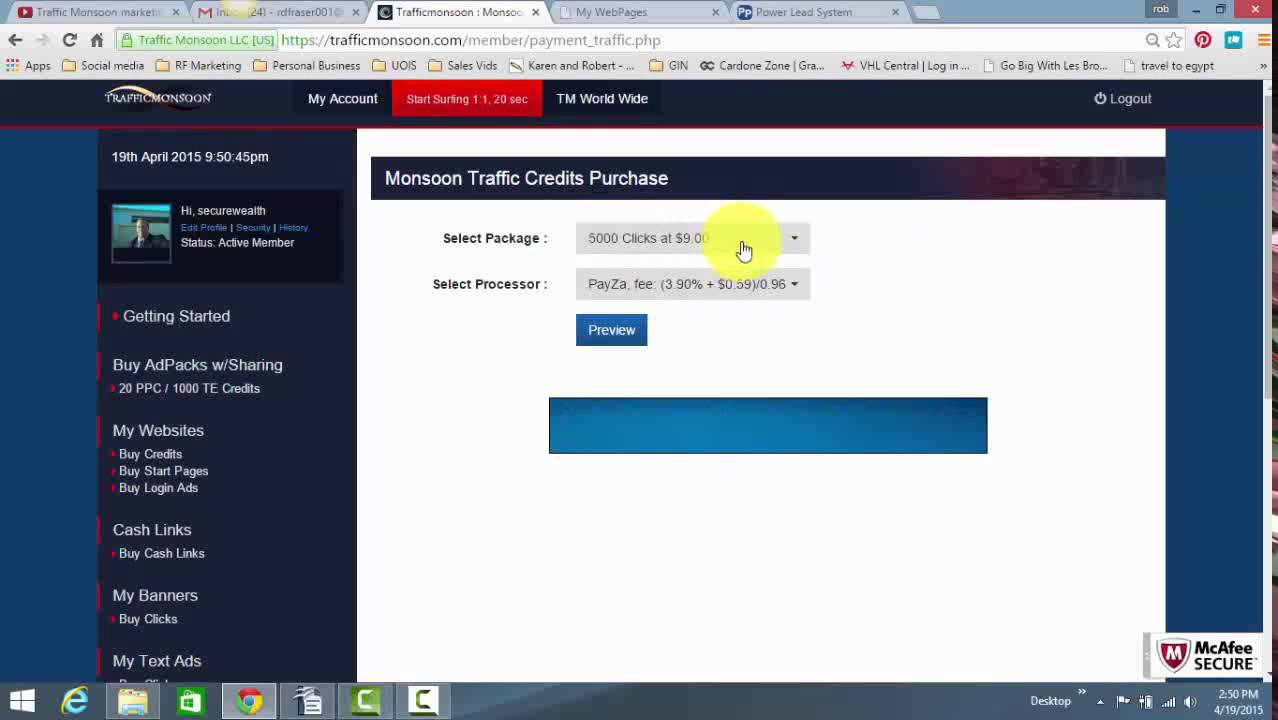The width and height of the screenshot is (1278, 720).
Task: Open the Social media bookmarks folder
Action: pos(103,66)
